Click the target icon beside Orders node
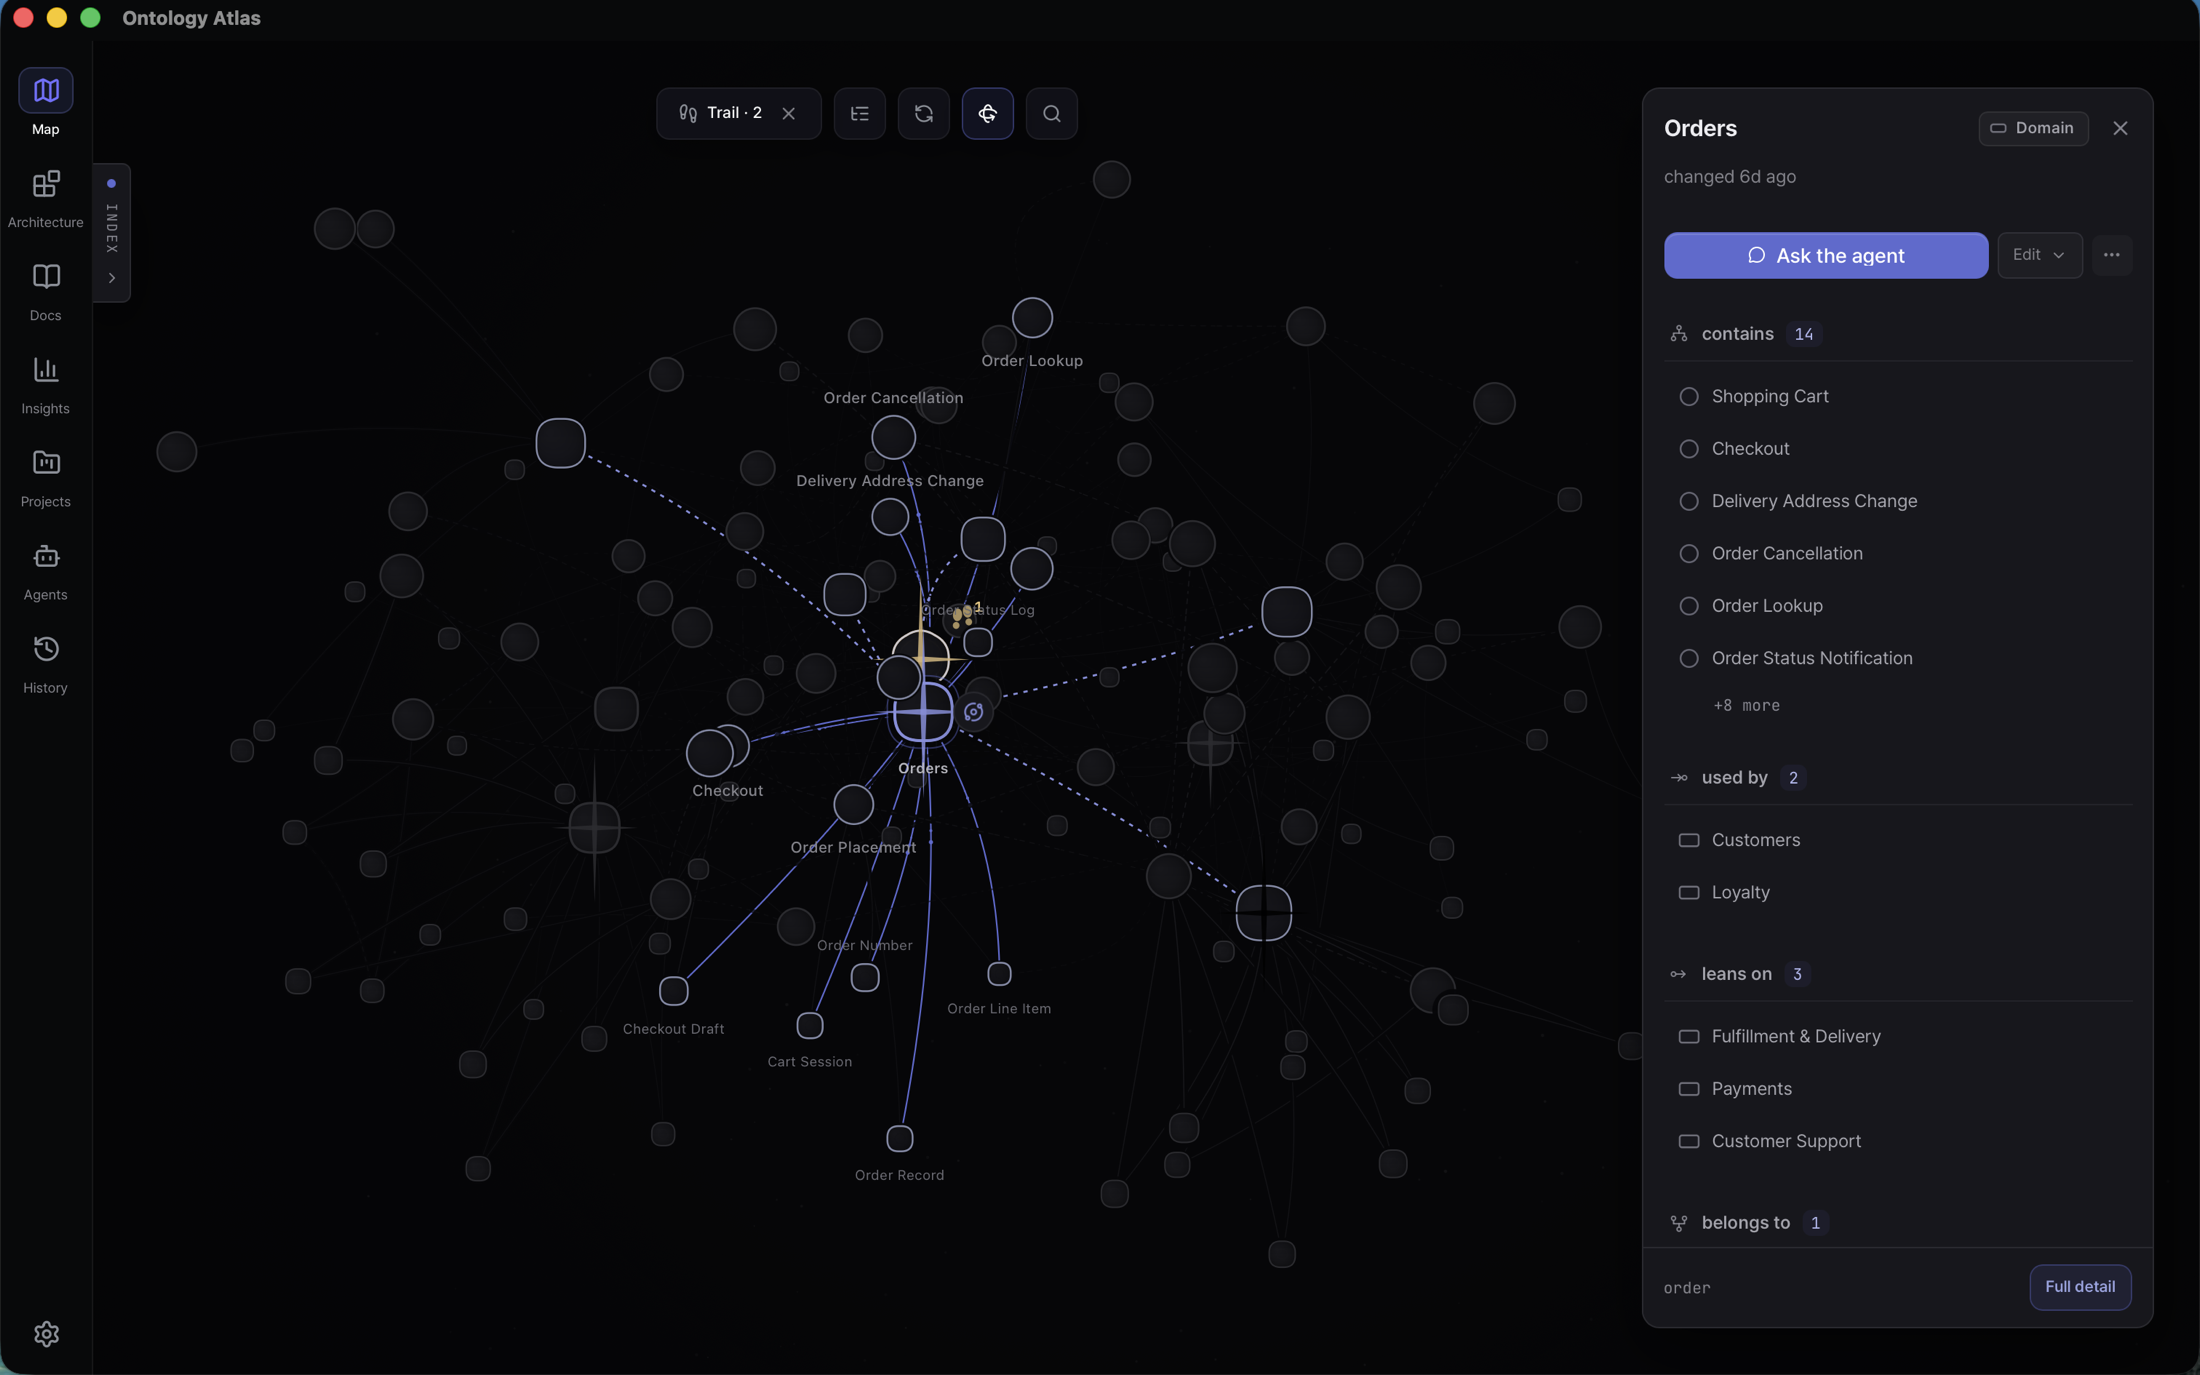 pyautogui.click(x=973, y=712)
